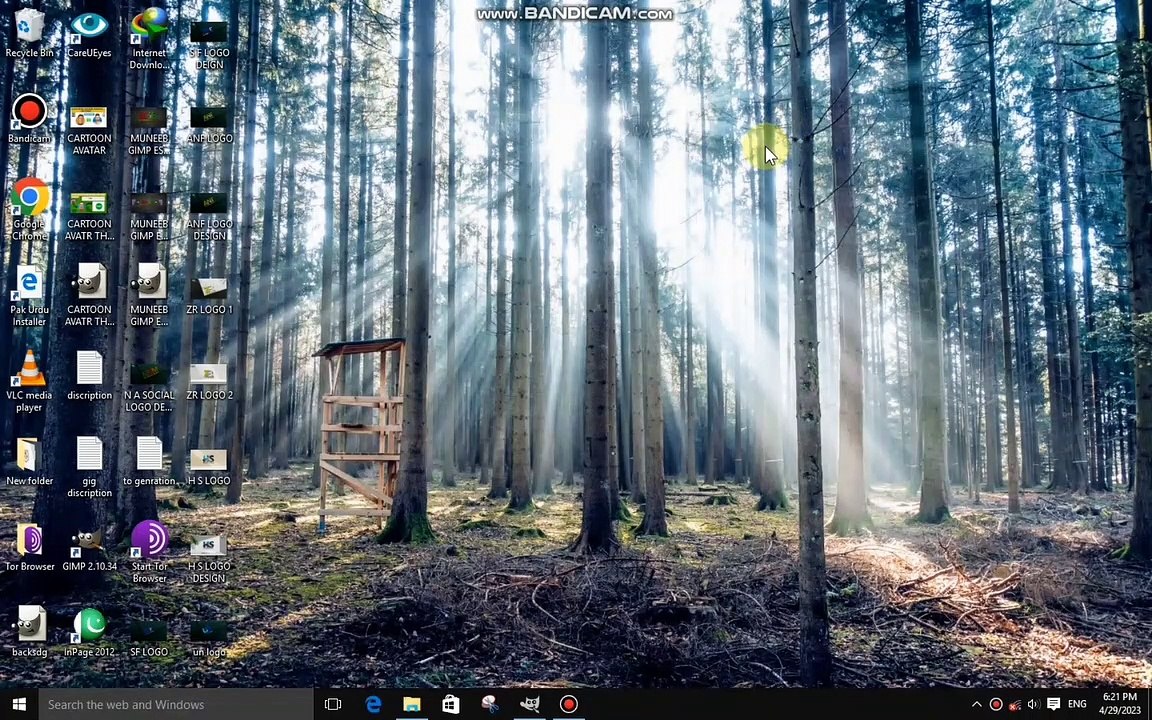Select the ZR LOGO 1 image thumbnail
Viewport: 1152px width, 720px height.
pyautogui.click(x=208, y=290)
